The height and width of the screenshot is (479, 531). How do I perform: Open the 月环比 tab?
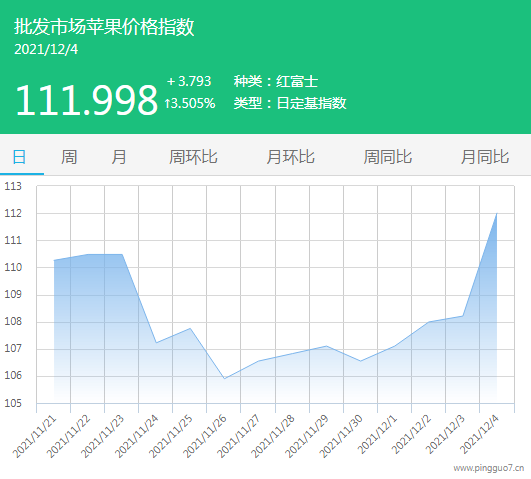pyautogui.click(x=290, y=157)
